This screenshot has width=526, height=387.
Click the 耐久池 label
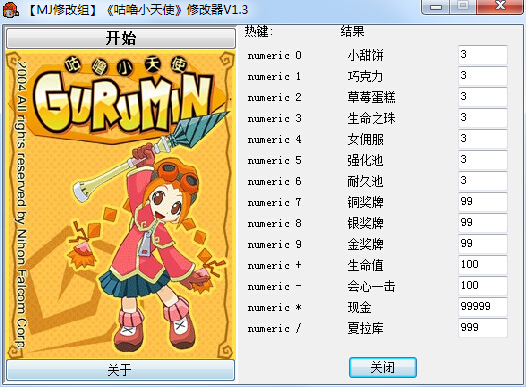[365, 181]
